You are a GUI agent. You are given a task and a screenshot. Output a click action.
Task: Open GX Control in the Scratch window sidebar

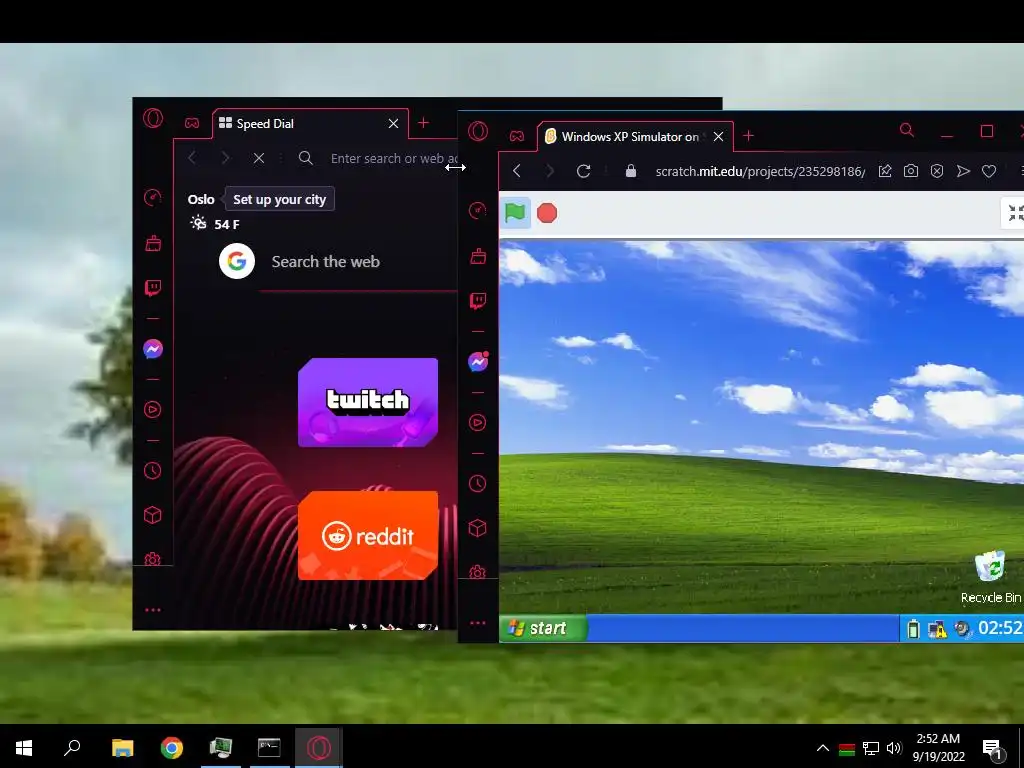point(477,210)
